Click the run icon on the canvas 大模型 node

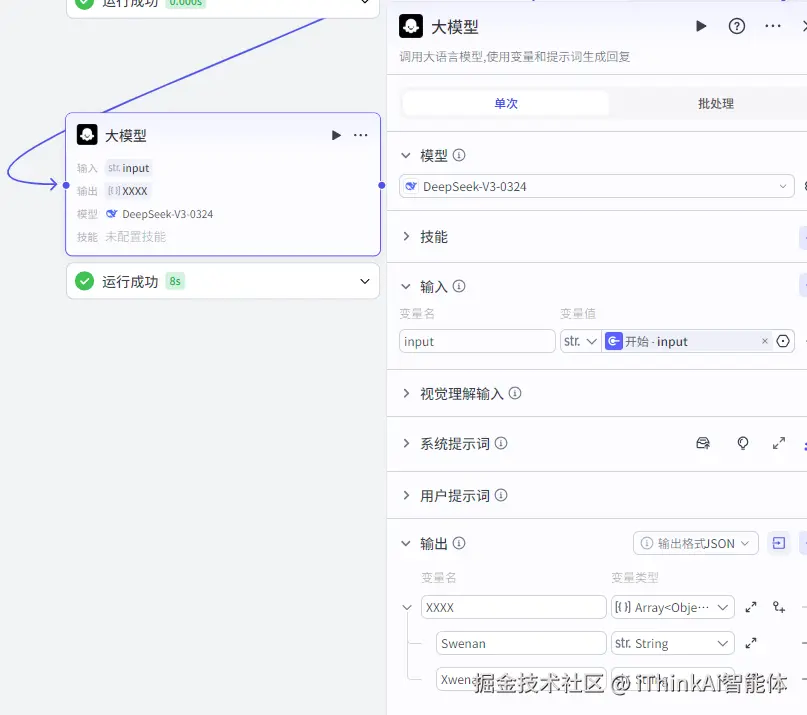(336, 135)
